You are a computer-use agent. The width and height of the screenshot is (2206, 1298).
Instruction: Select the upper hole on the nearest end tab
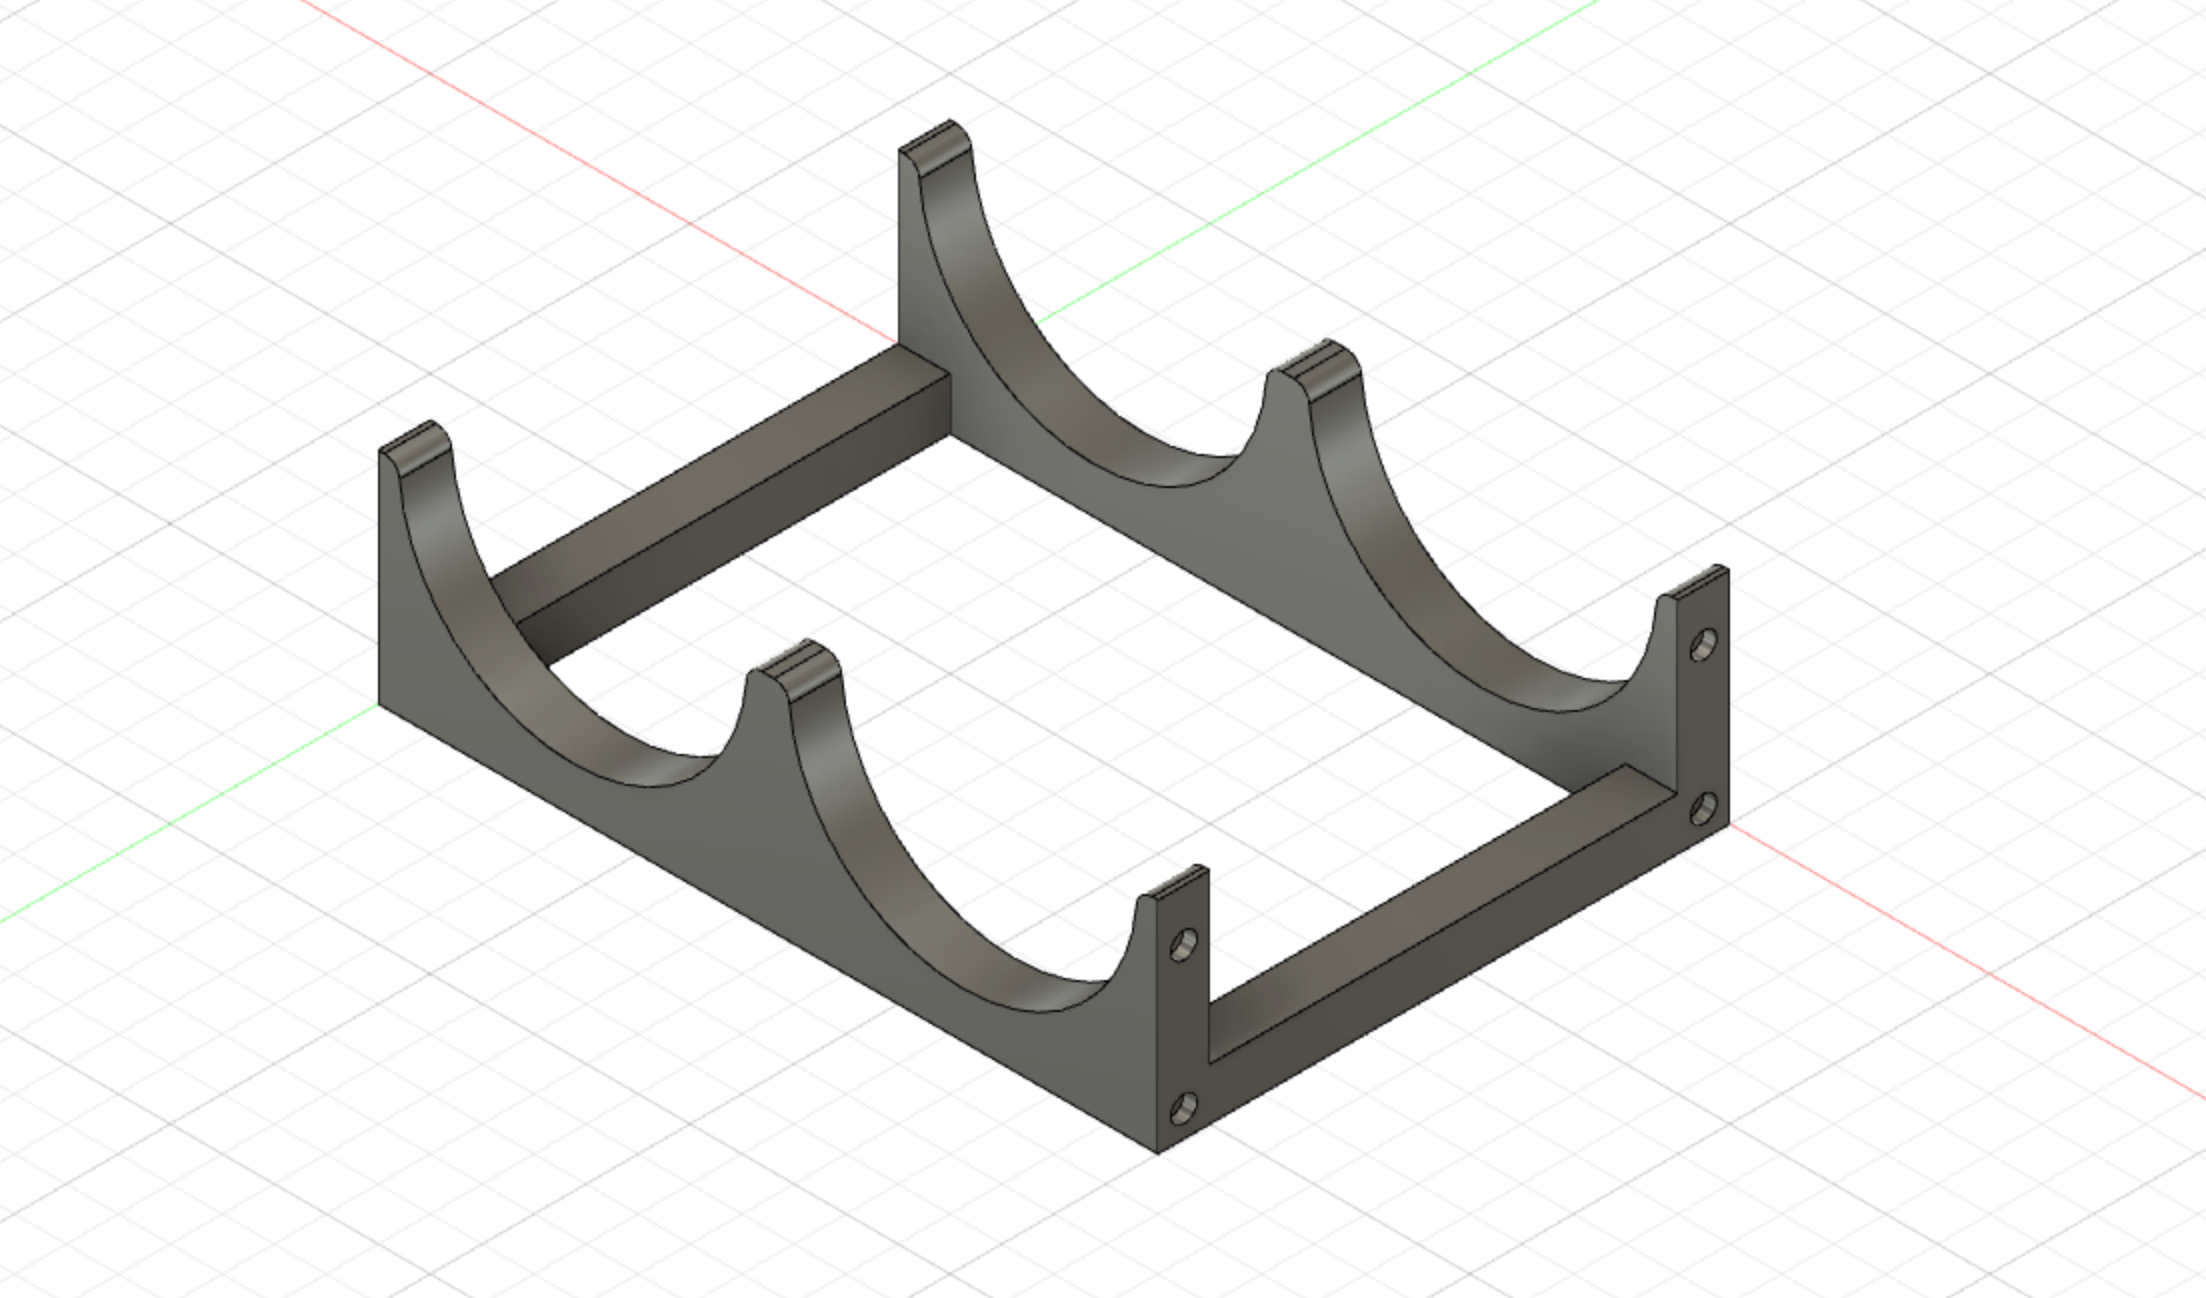click(1184, 945)
